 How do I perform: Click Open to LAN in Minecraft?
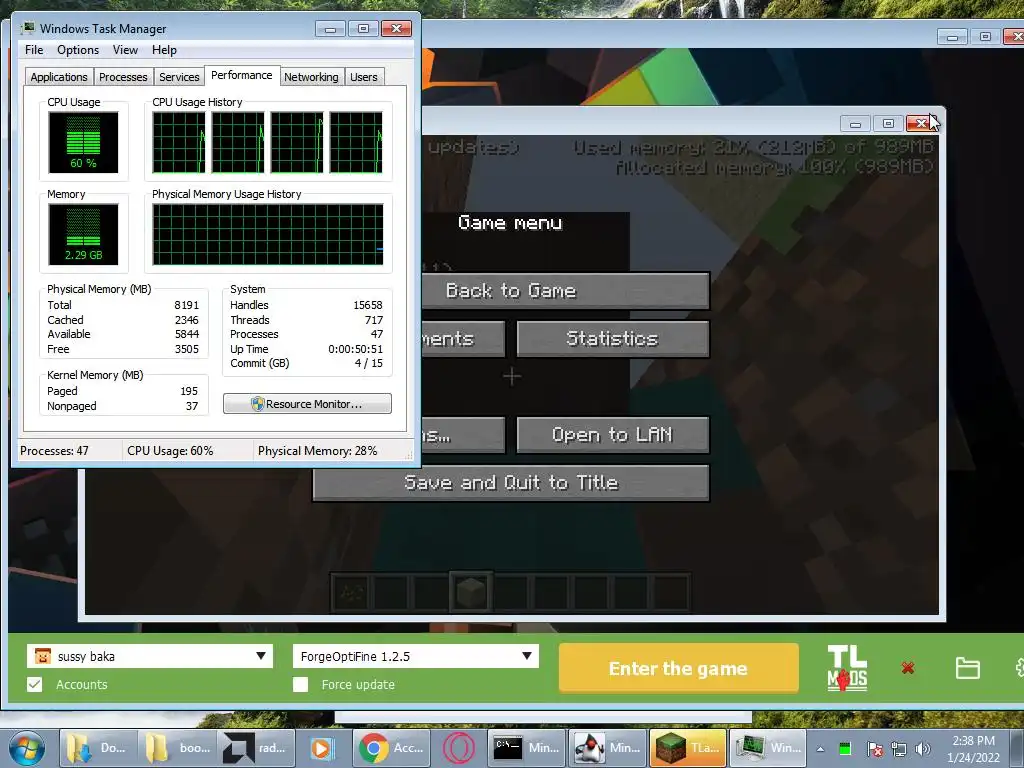613,434
